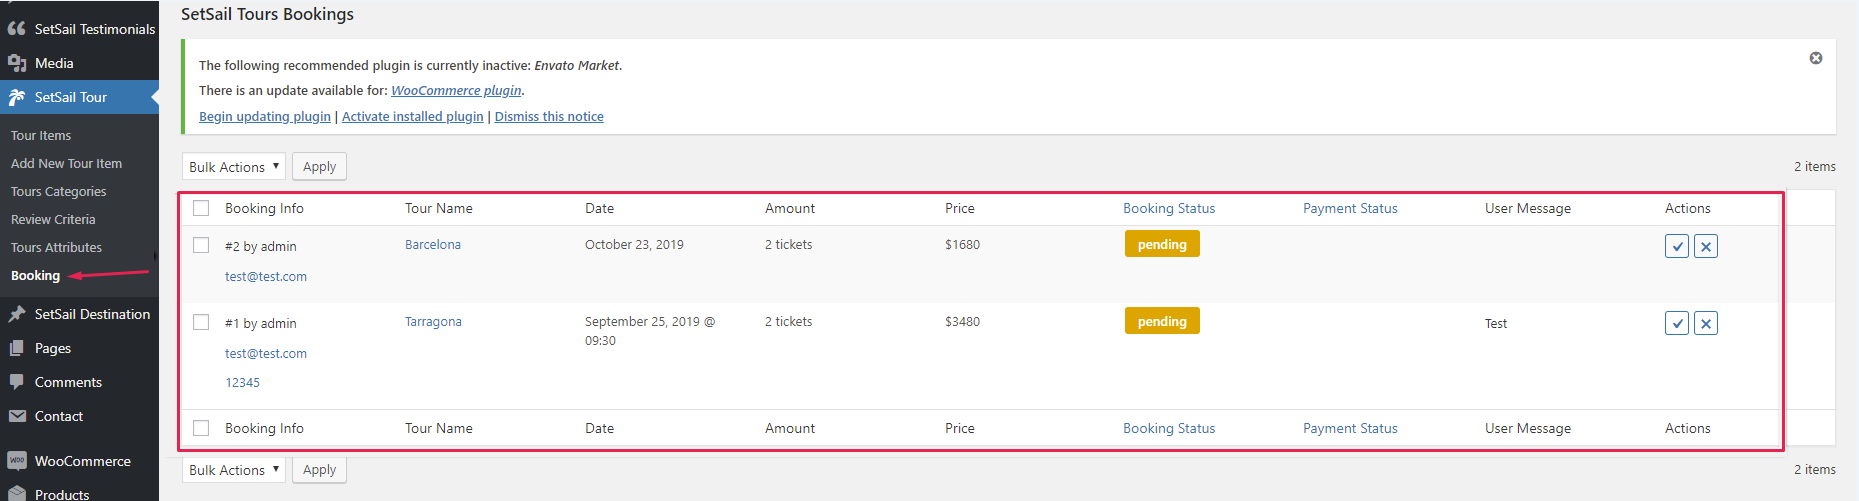Sort by Booking Status column header

point(1169,208)
